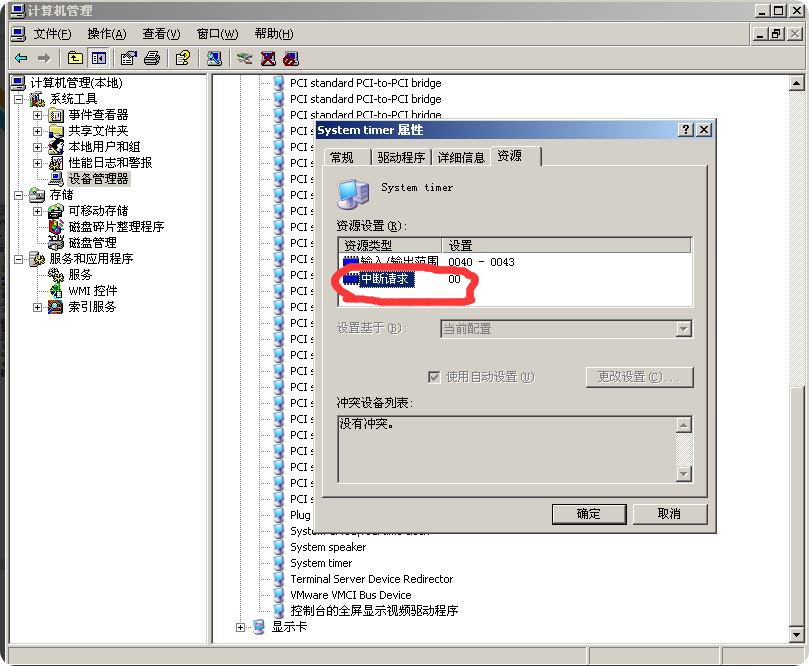Select 本地用户和组 tree node
This screenshot has height=666, width=809.
[104, 147]
